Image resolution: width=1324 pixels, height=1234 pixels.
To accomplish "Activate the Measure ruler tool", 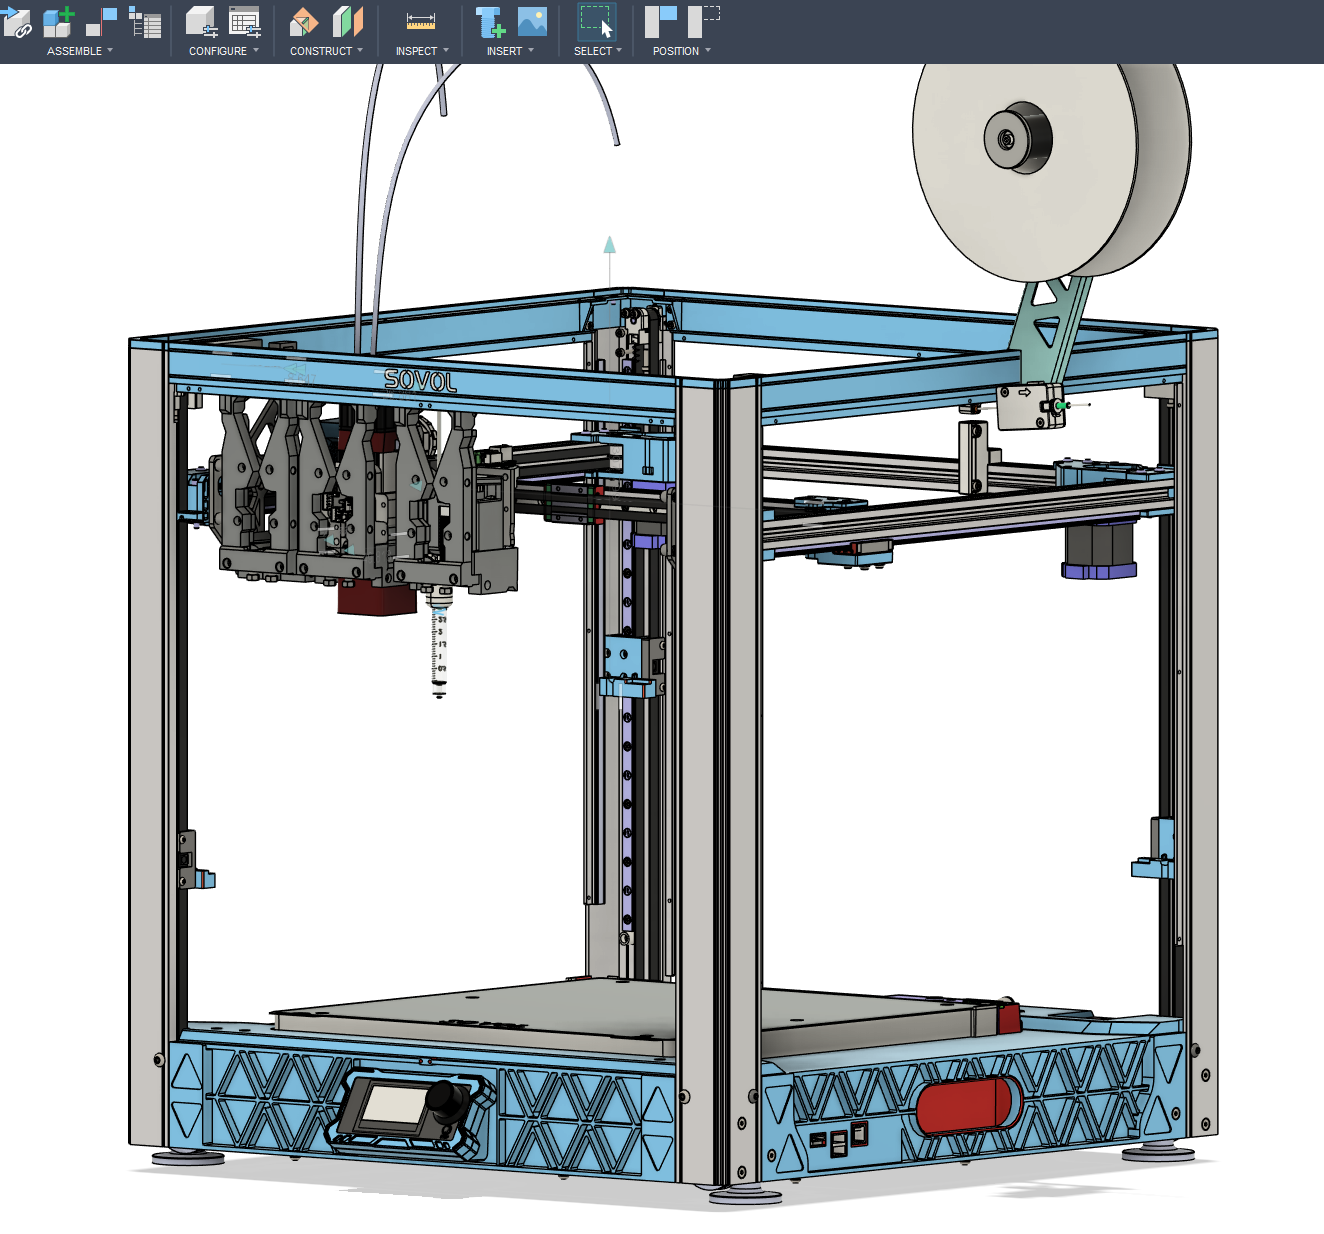I will [421, 21].
